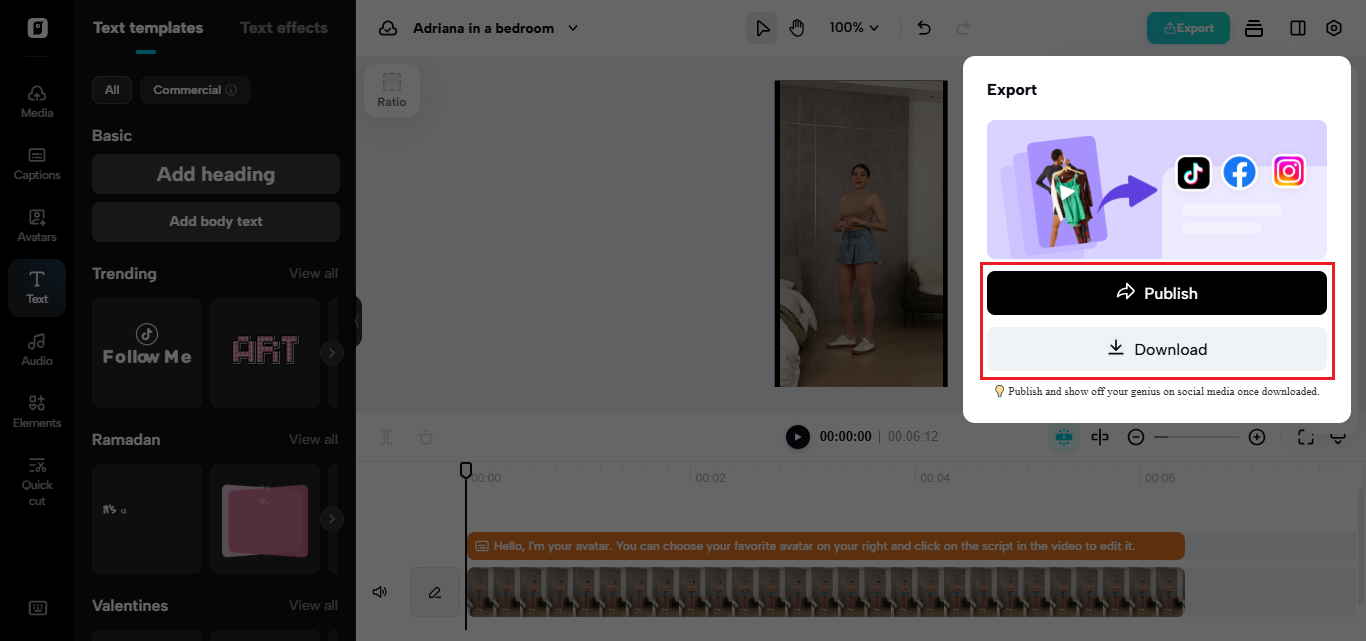Open the Avatars panel

pyautogui.click(x=37, y=225)
